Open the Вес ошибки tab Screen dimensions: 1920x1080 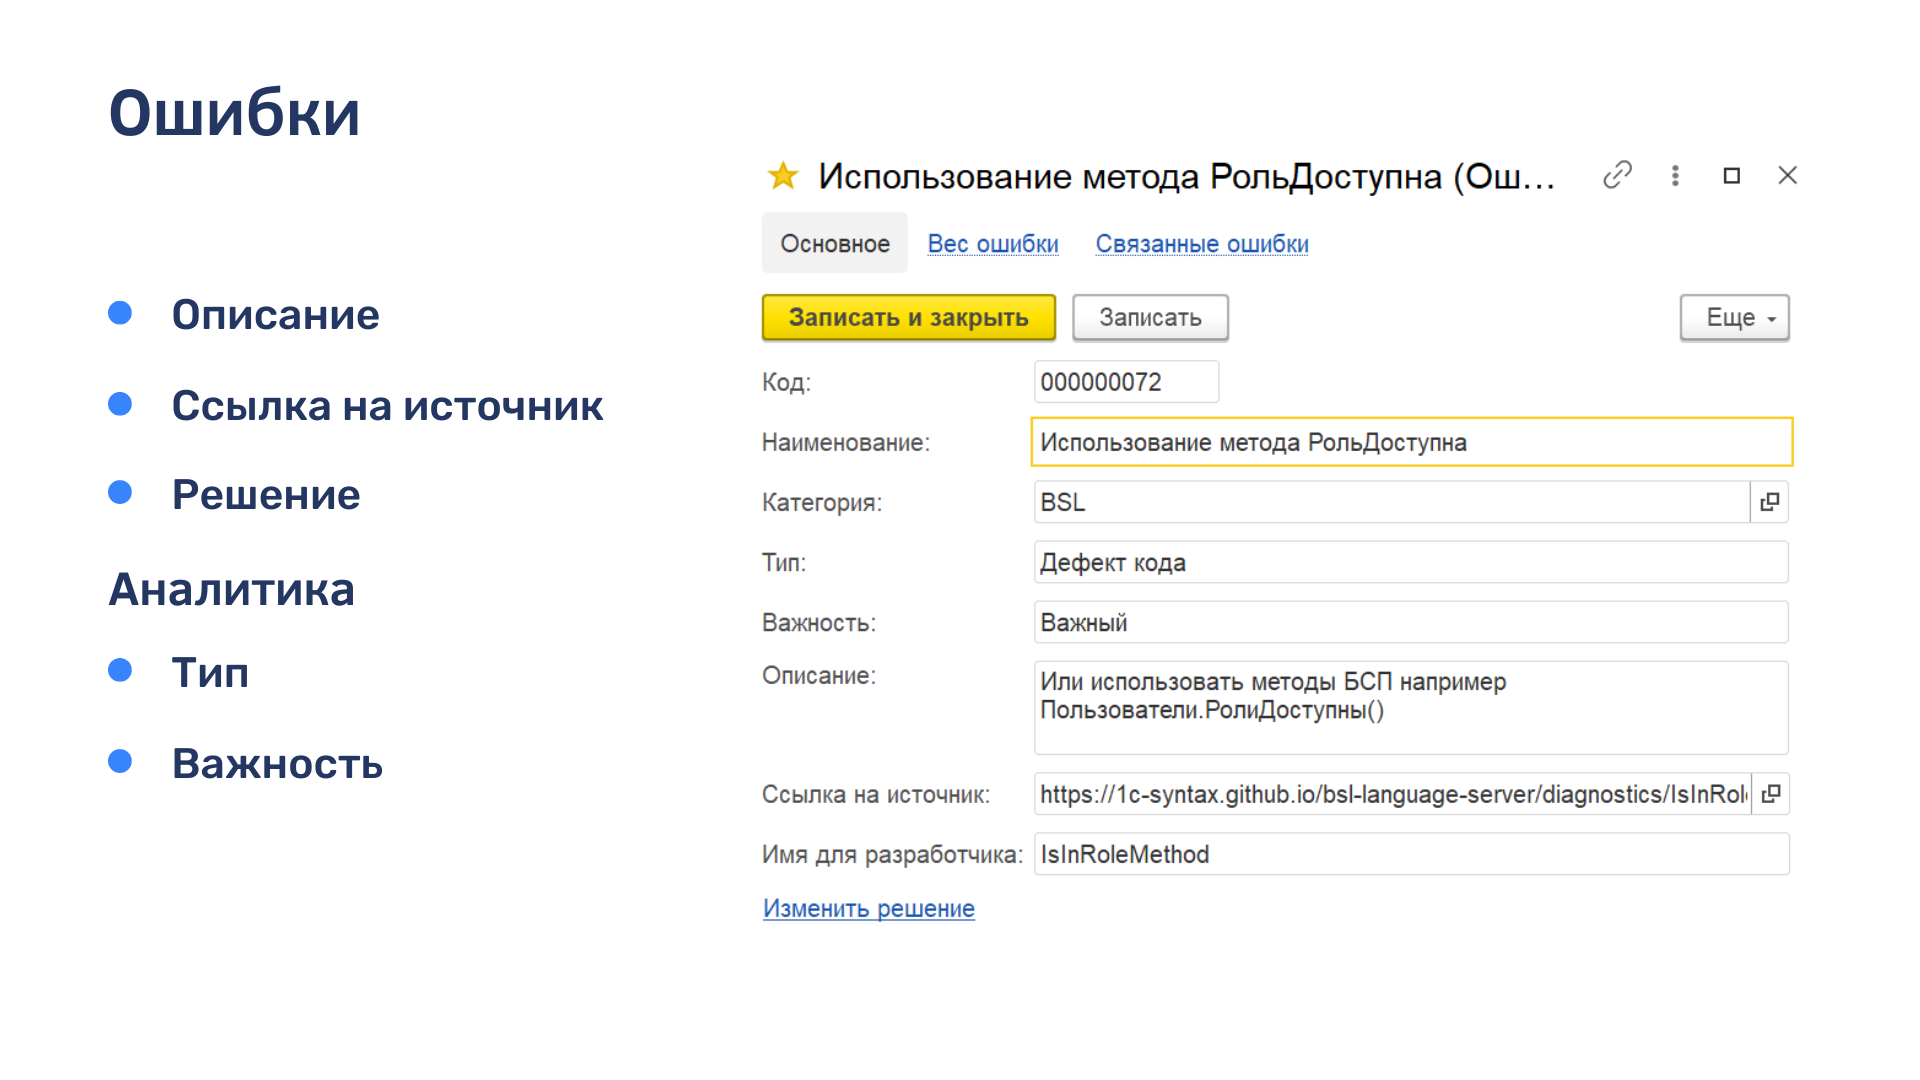click(993, 244)
